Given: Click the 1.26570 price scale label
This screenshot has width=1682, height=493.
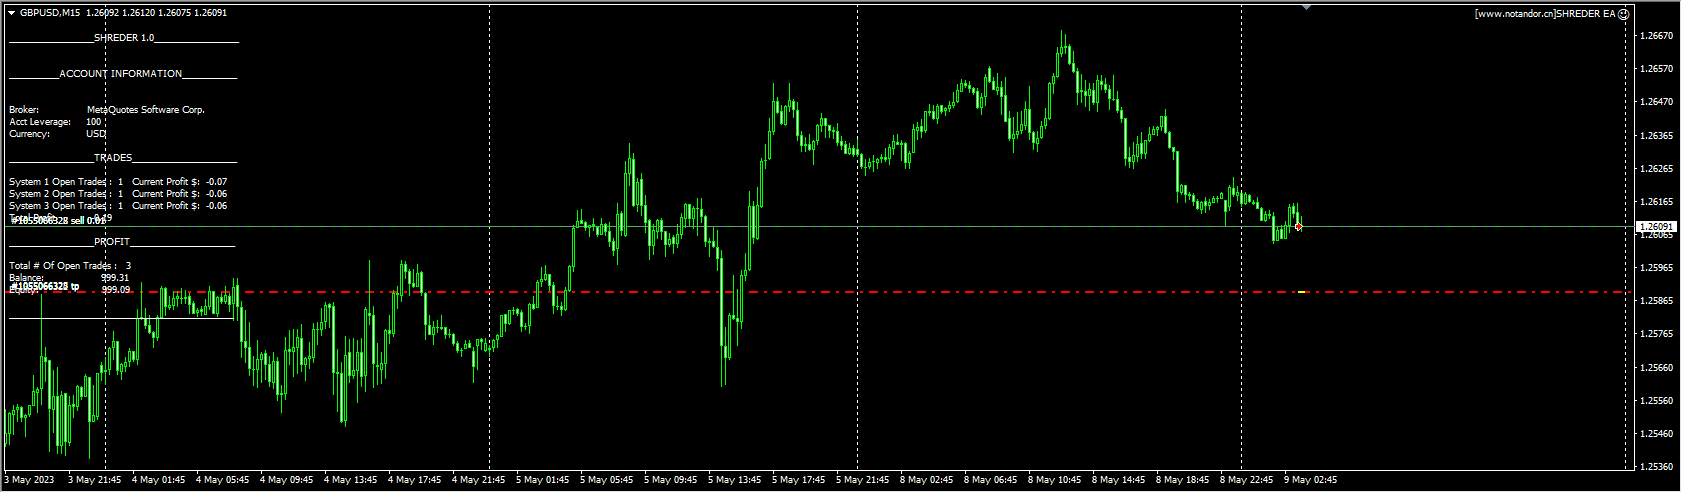Looking at the screenshot, I should click(1657, 69).
